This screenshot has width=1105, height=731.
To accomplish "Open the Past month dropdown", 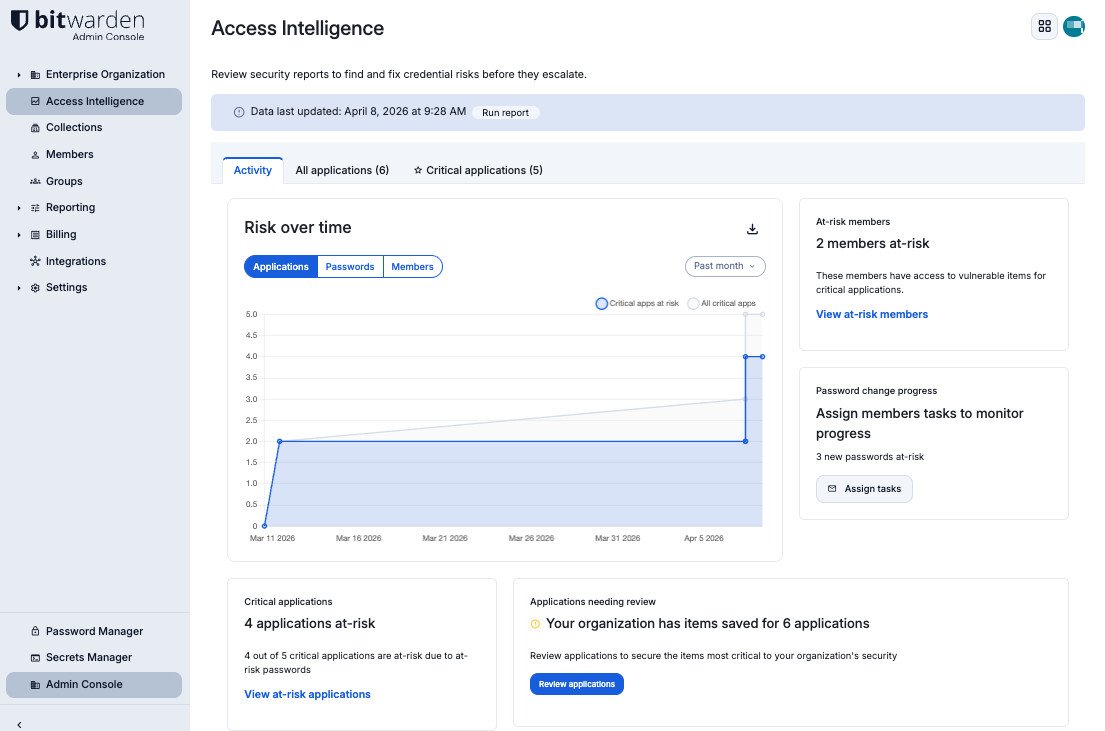I will tap(724, 266).
